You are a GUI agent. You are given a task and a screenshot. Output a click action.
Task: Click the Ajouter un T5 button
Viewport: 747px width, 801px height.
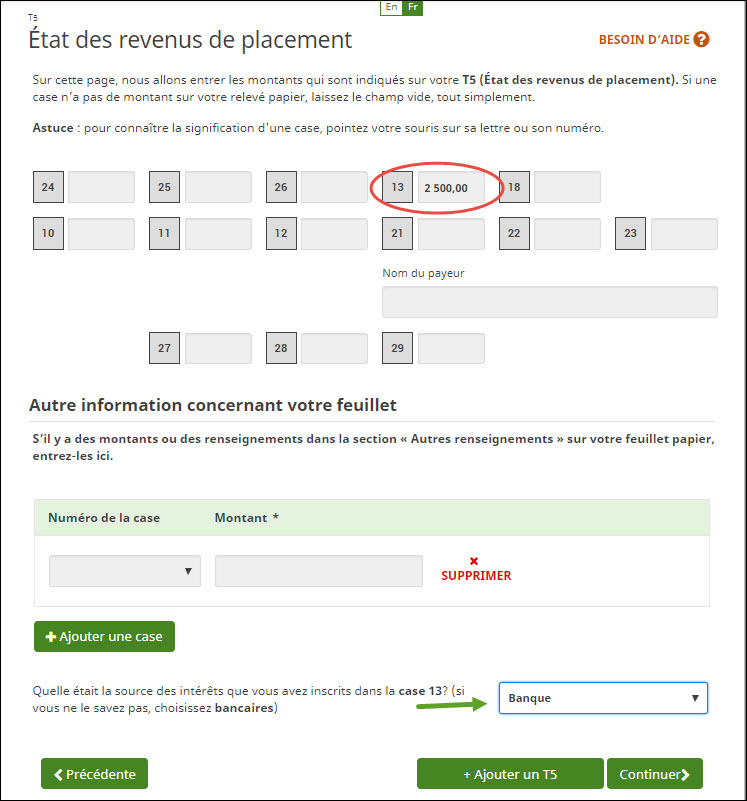coord(510,774)
